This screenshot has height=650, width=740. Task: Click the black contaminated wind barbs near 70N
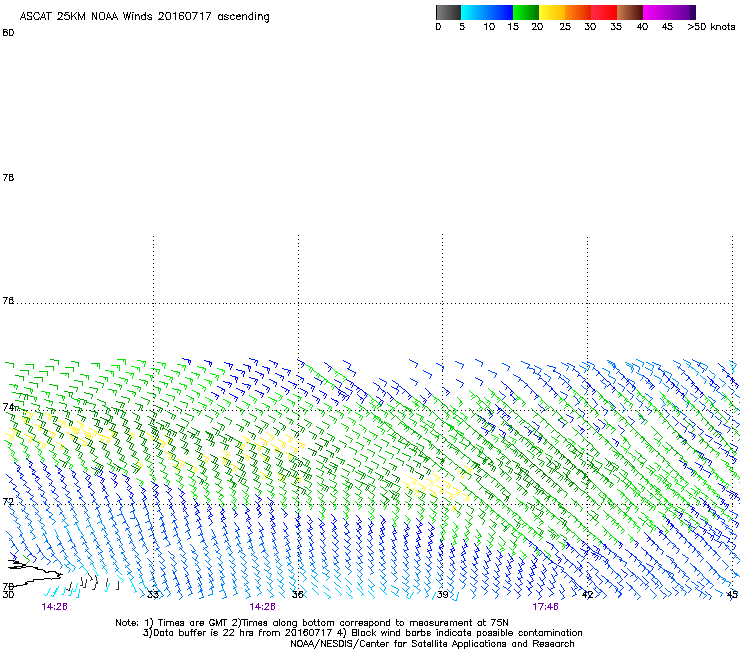(x=92, y=583)
